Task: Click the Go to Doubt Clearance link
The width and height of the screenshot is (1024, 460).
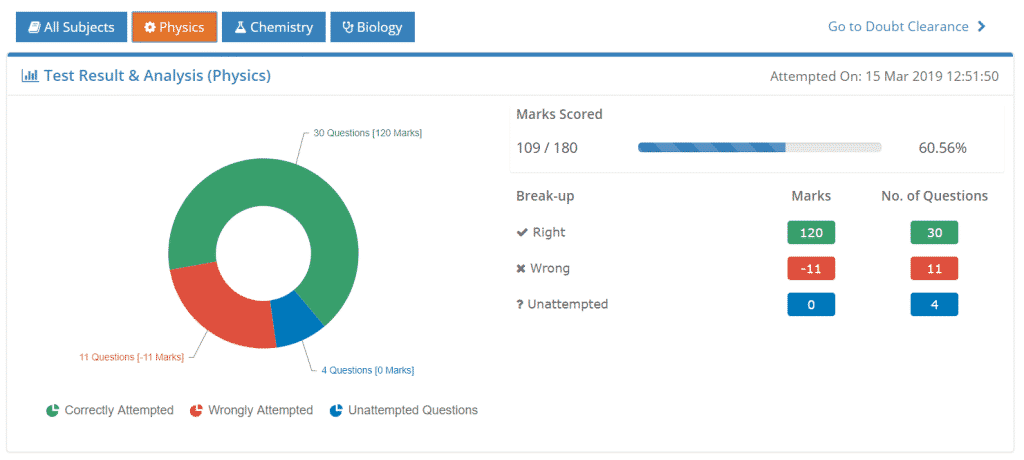Action: point(906,27)
